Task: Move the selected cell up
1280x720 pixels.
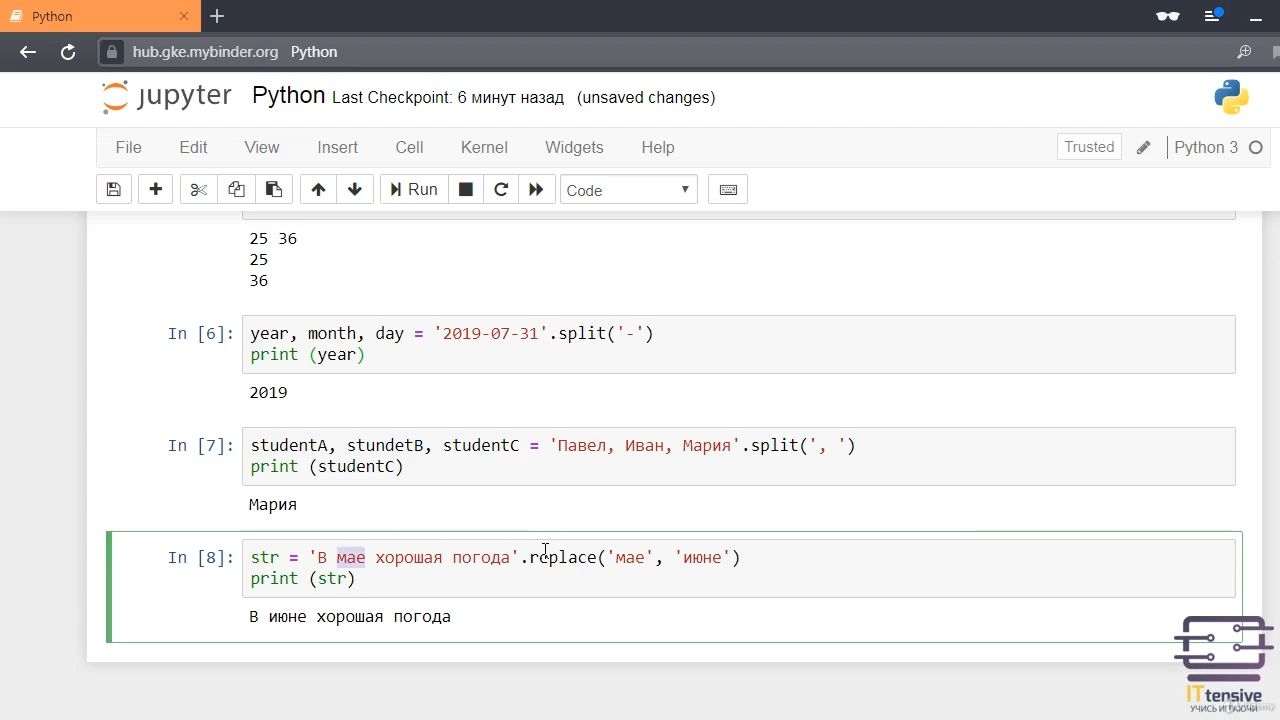Action: point(318,190)
